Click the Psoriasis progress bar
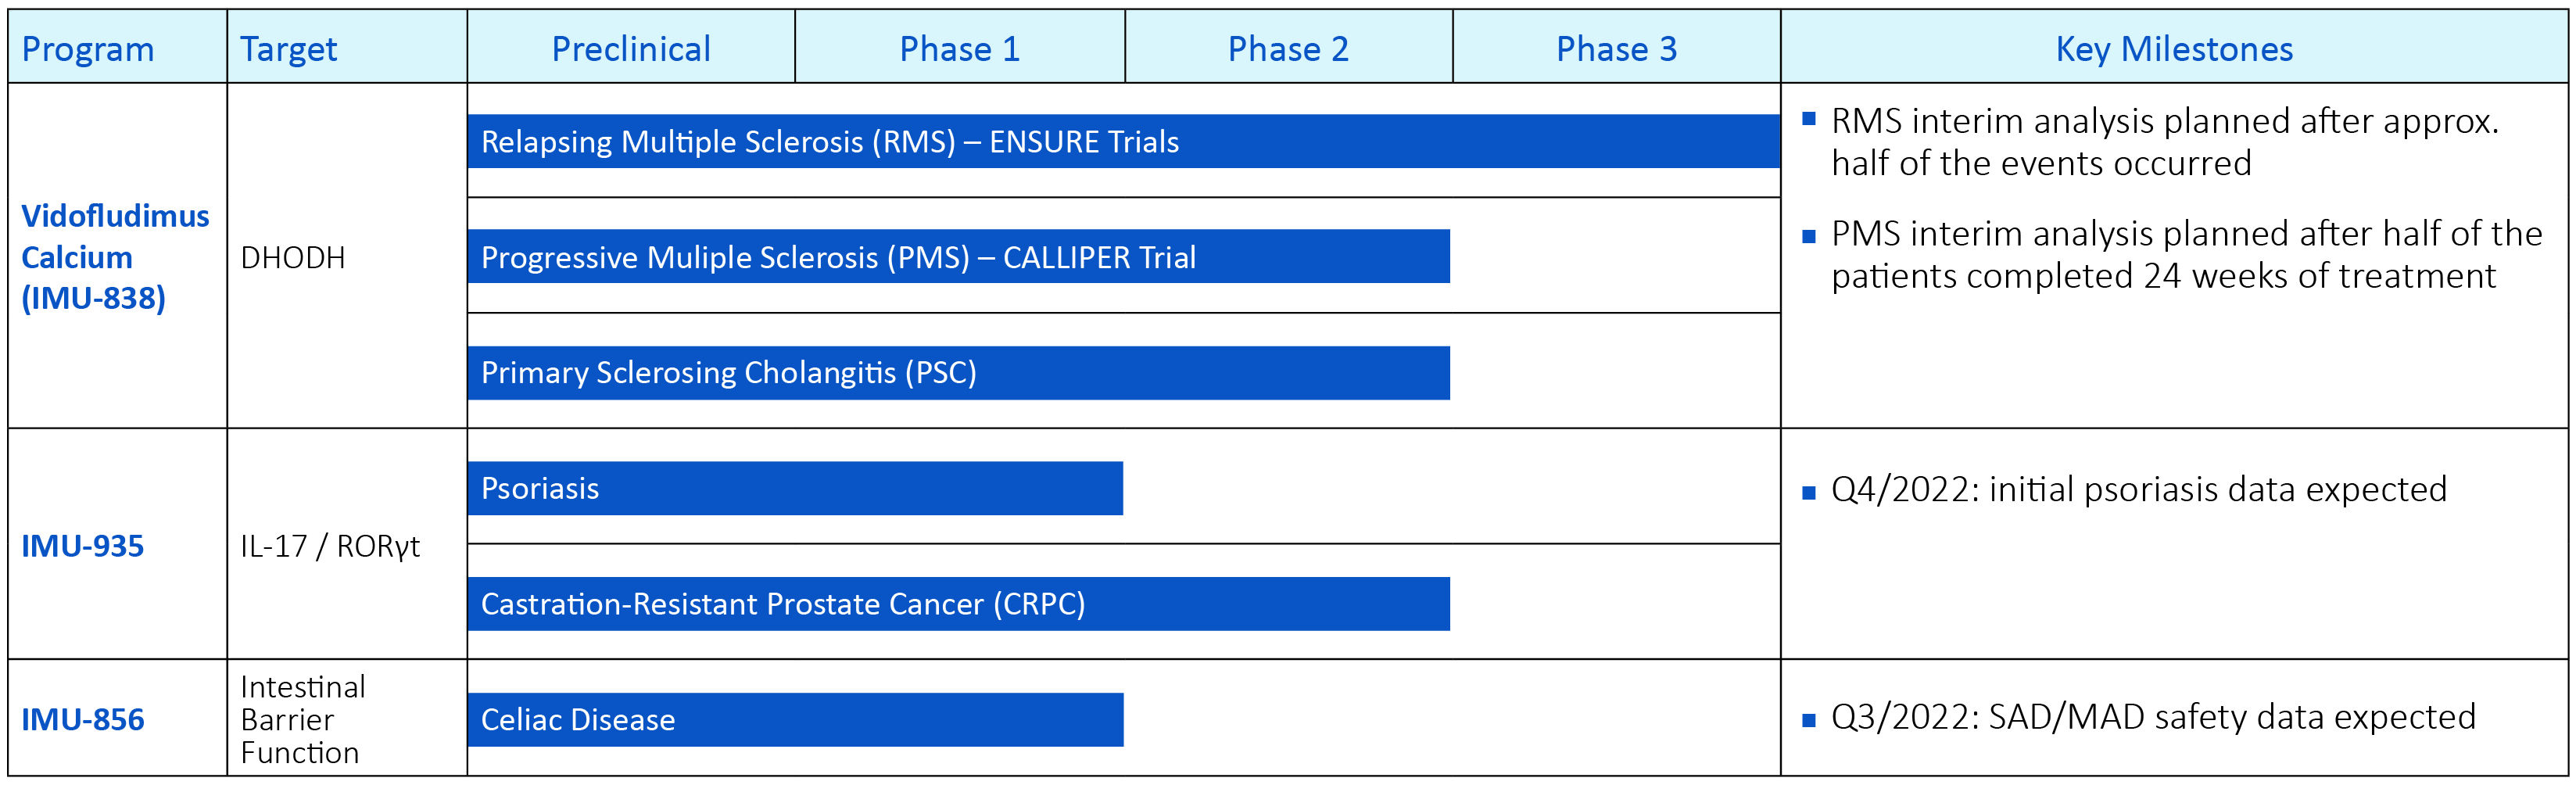 pos(795,488)
